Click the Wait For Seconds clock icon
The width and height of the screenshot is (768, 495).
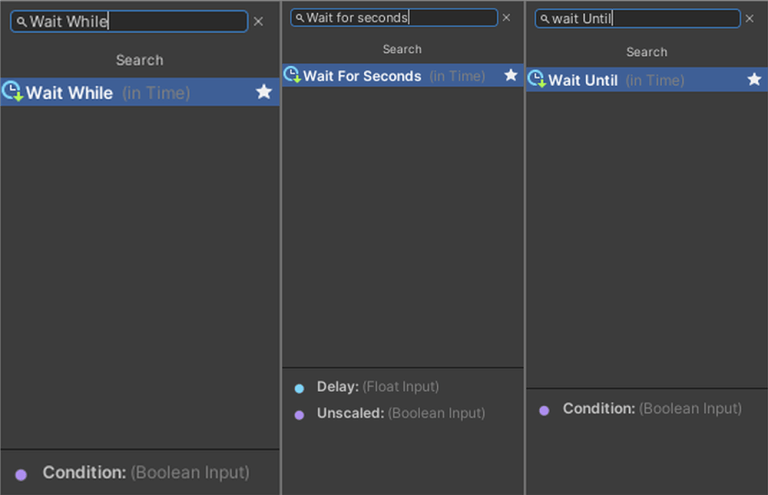click(292, 75)
